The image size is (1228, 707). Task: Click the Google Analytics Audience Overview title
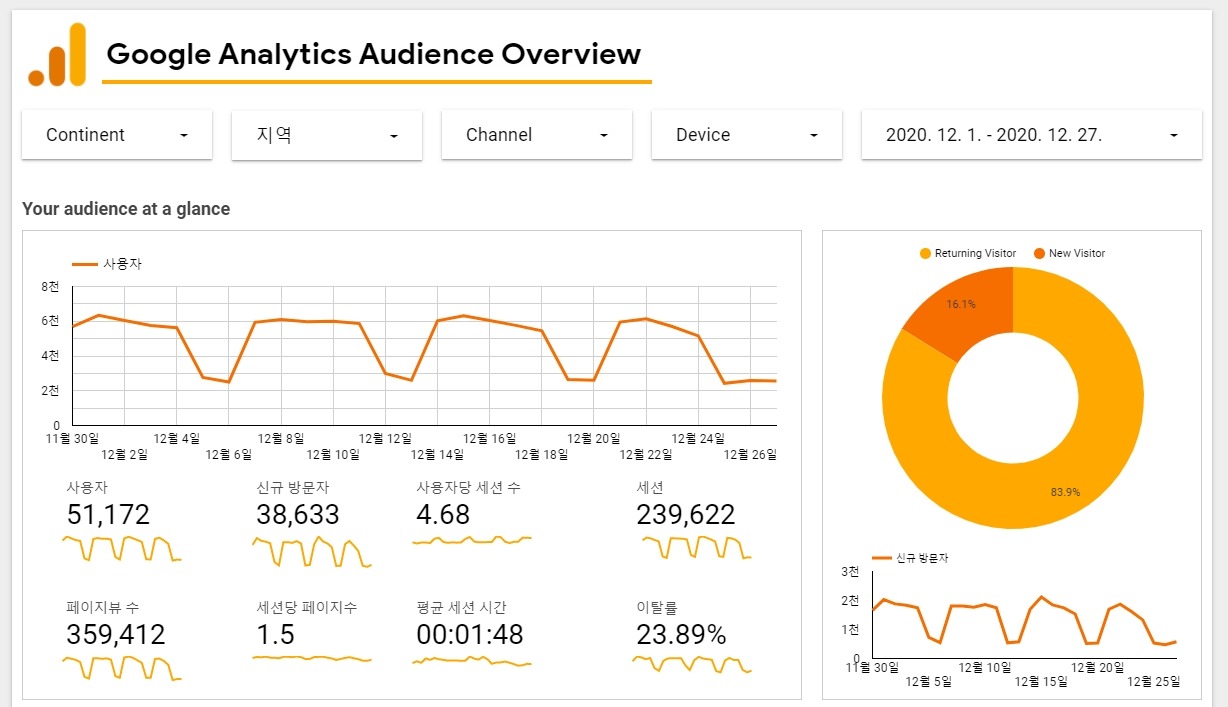pos(374,54)
